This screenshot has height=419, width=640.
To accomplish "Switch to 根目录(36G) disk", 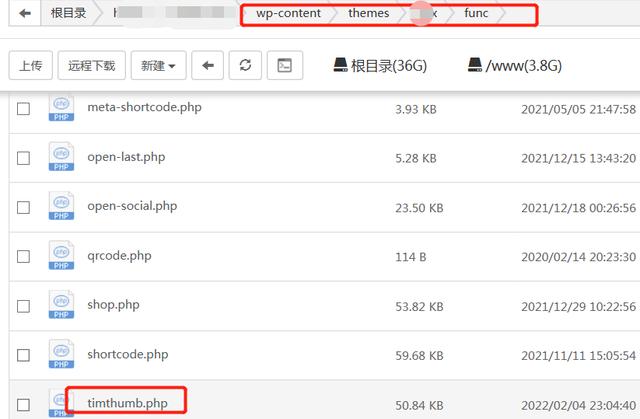I will pos(380,66).
